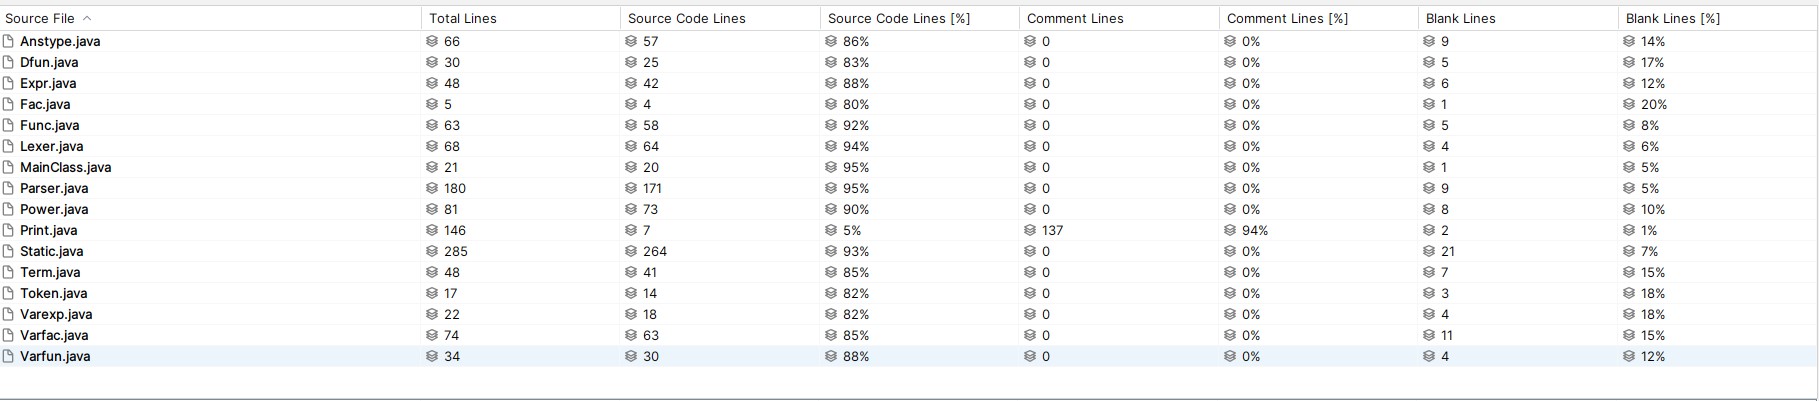Image resolution: width=1819 pixels, height=401 pixels.
Task: Click the file icon beside Parser.java
Action: point(9,188)
